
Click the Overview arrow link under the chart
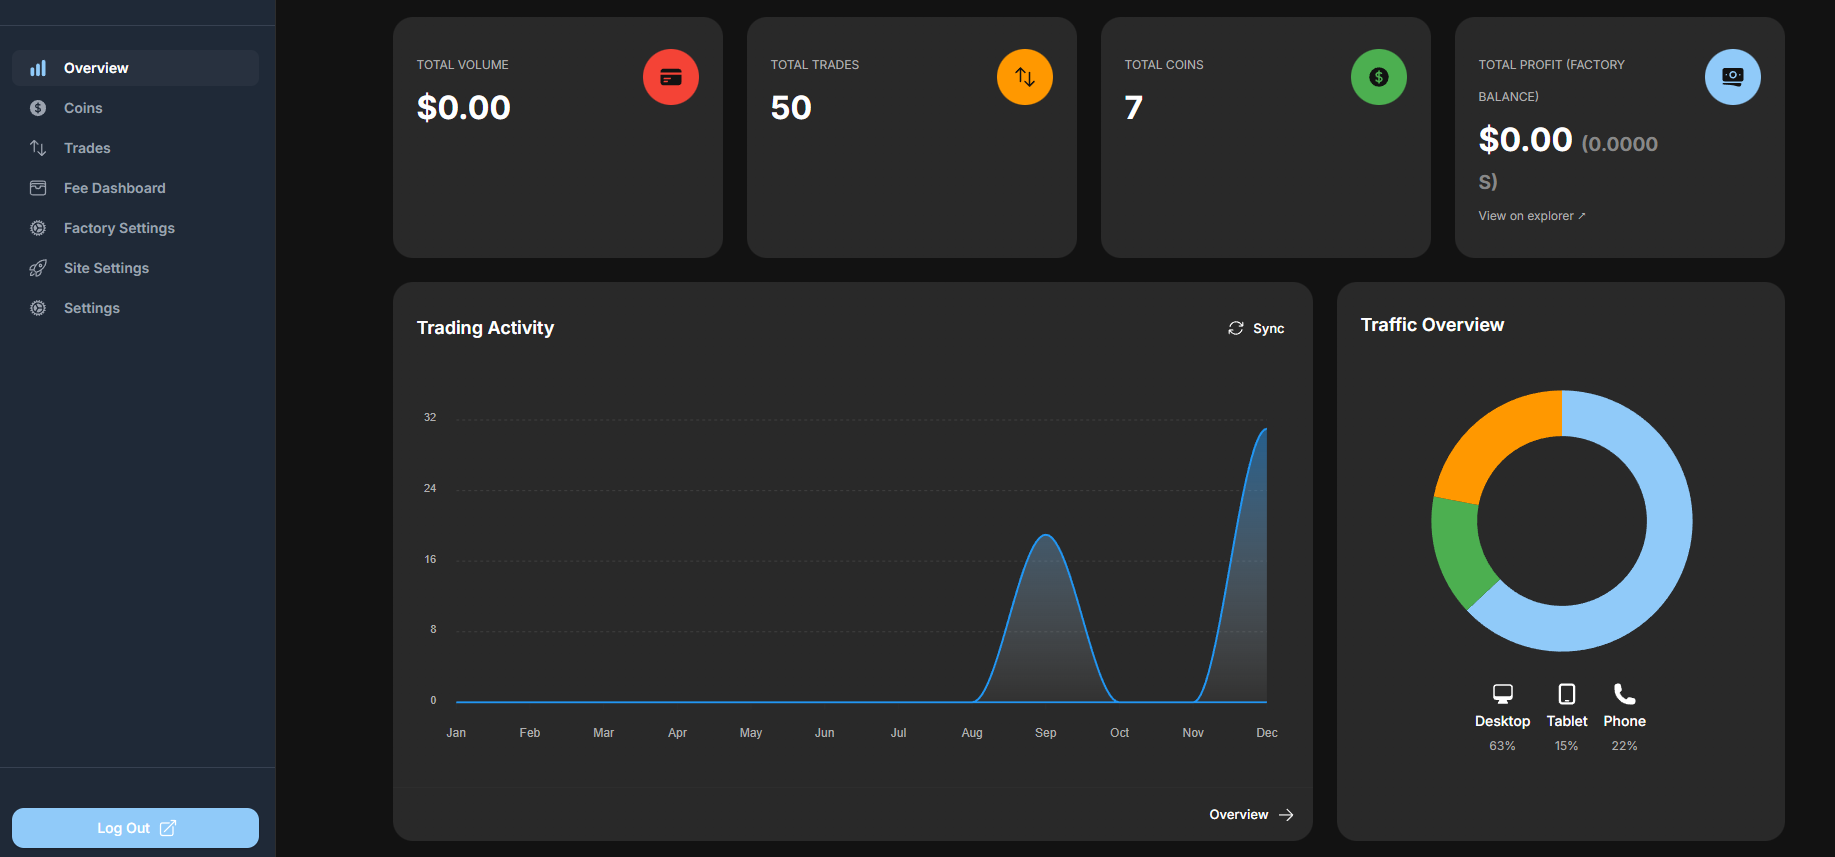pyautogui.click(x=1252, y=815)
